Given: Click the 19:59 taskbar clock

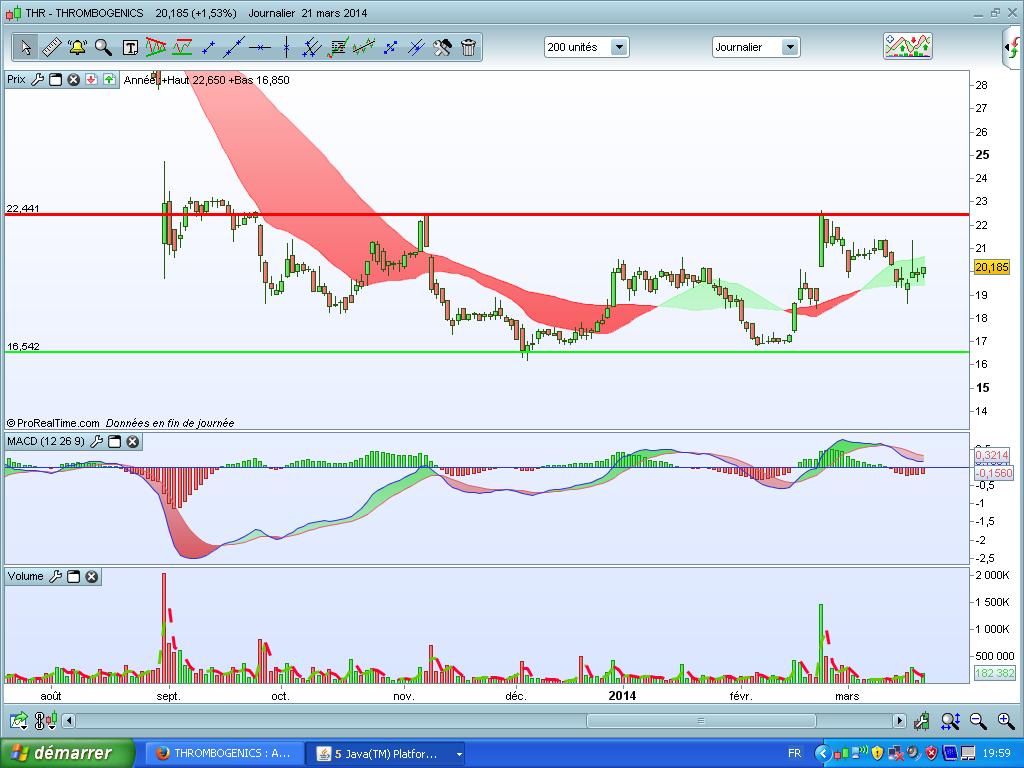Looking at the screenshot, I should [x=997, y=754].
